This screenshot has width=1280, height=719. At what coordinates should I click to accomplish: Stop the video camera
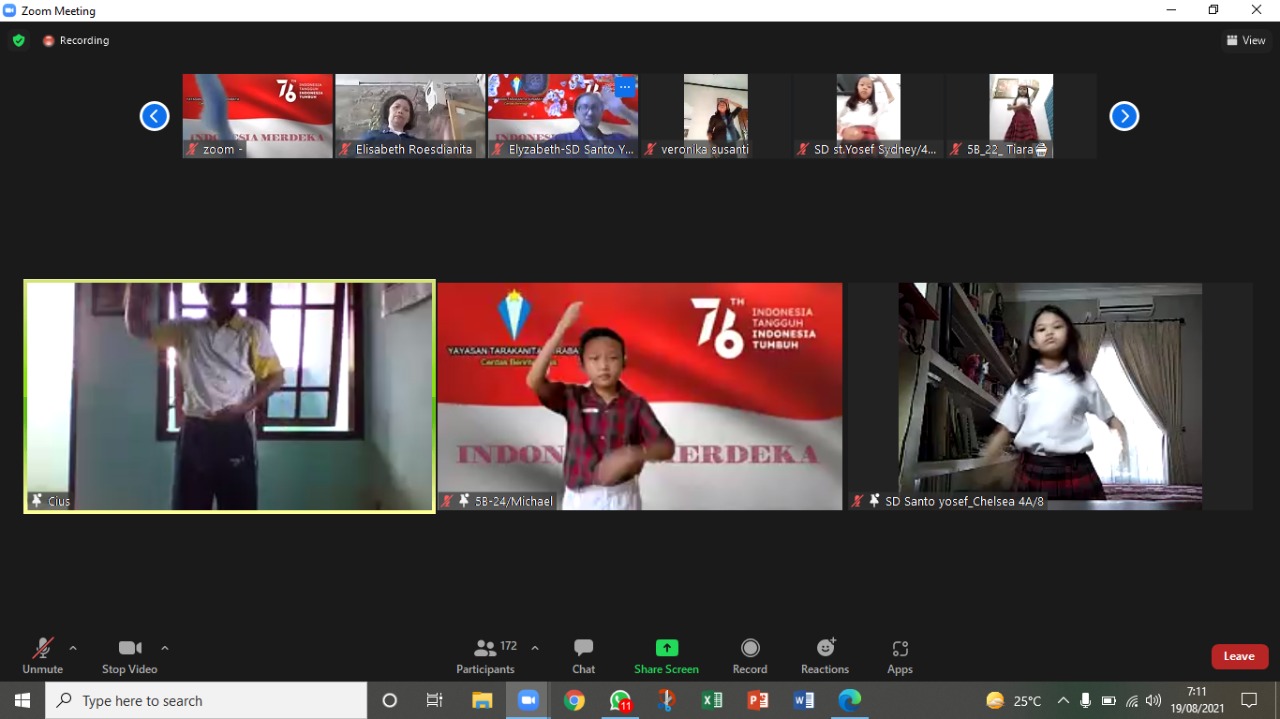coord(129,655)
